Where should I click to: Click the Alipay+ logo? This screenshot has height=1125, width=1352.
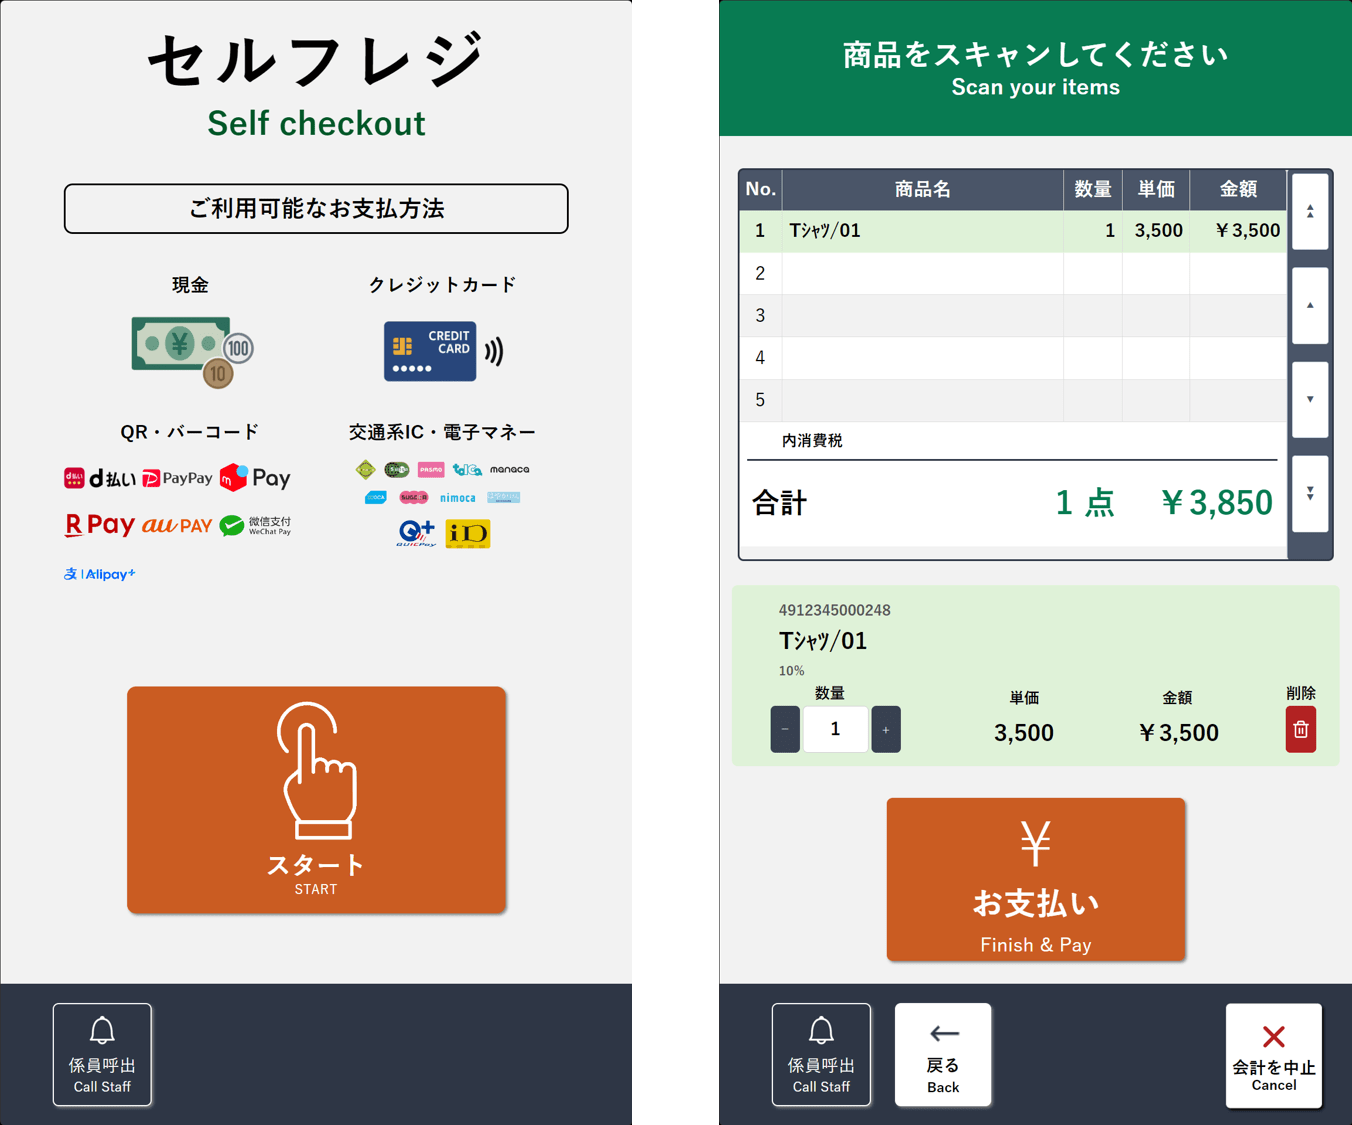click(100, 574)
